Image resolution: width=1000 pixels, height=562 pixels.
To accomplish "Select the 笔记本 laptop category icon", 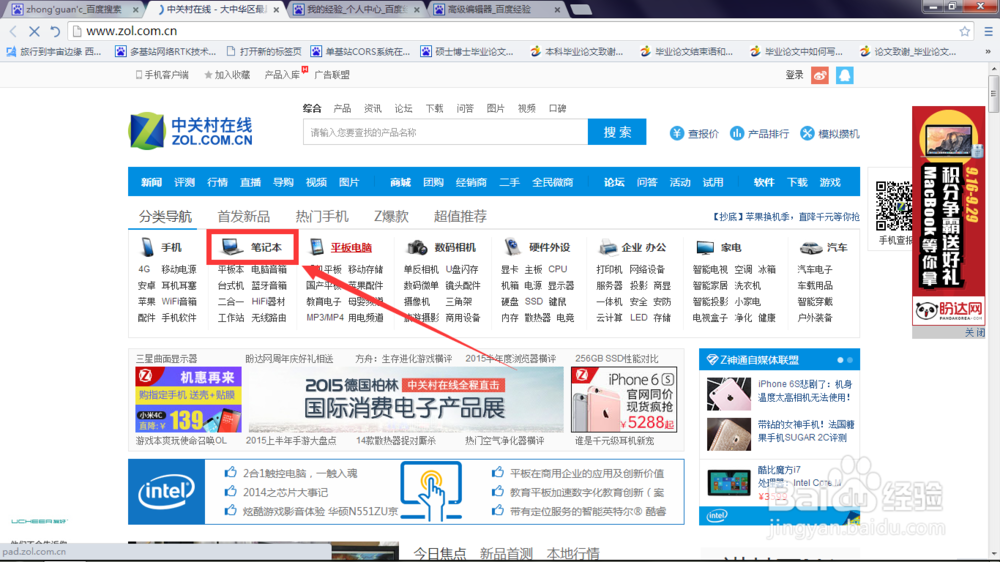I will click(x=230, y=247).
